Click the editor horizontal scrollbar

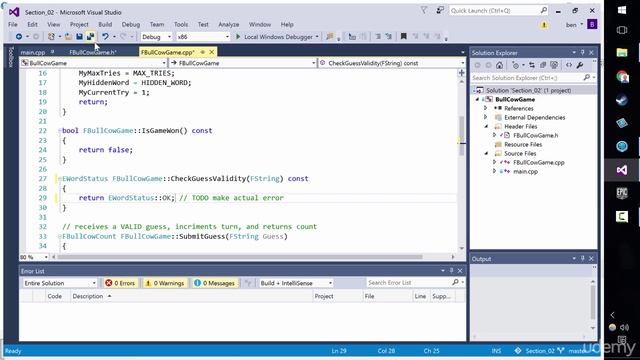240,257
